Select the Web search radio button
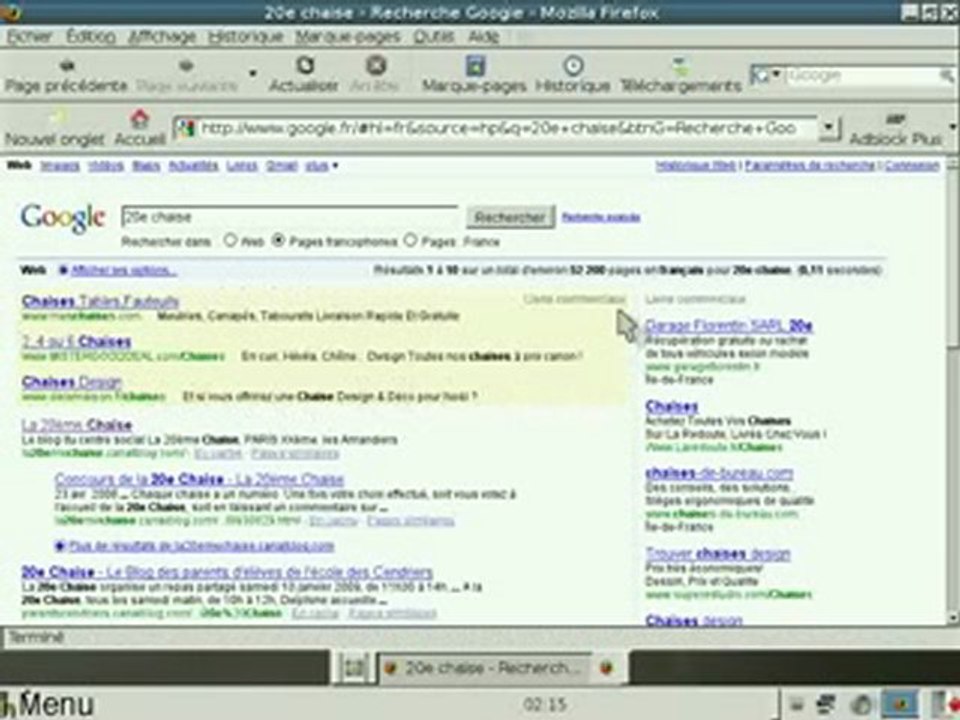The image size is (960, 720). pos(230,241)
